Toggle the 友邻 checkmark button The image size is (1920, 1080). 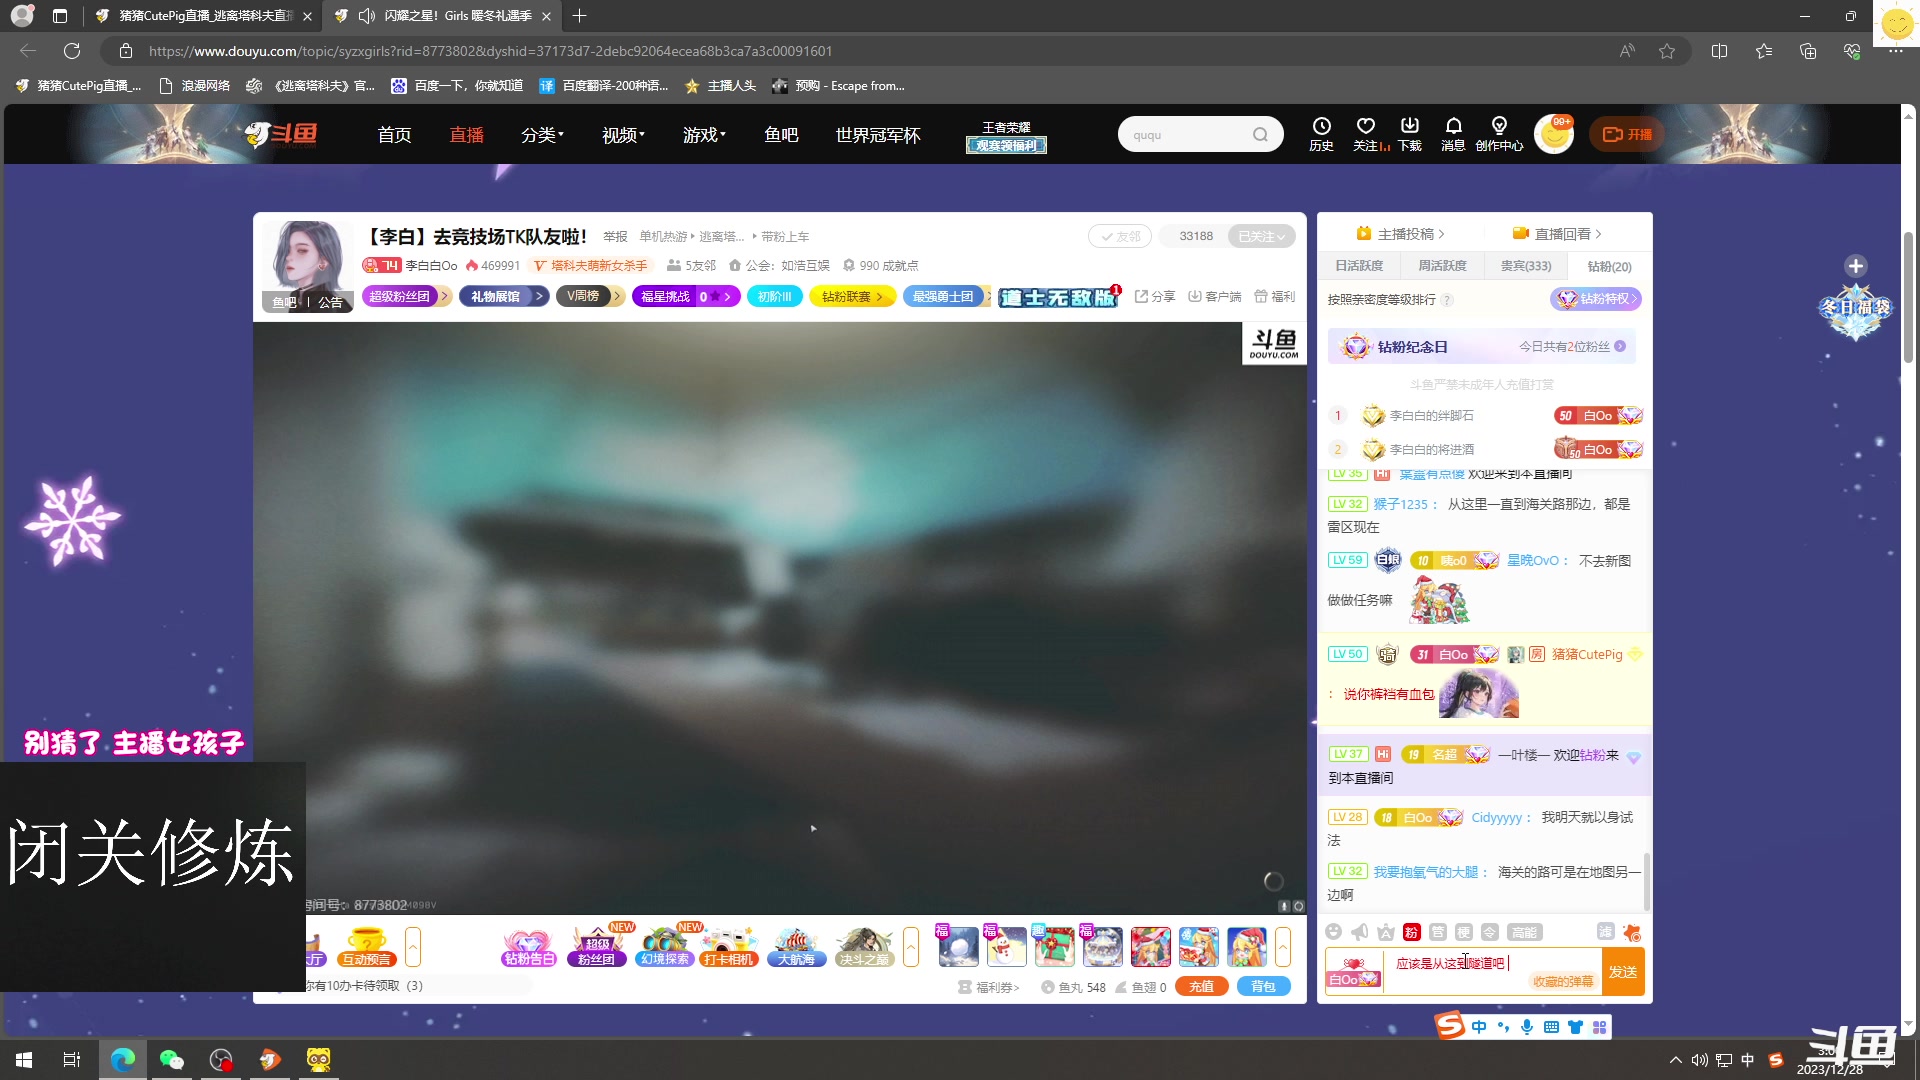pyautogui.click(x=1120, y=236)
